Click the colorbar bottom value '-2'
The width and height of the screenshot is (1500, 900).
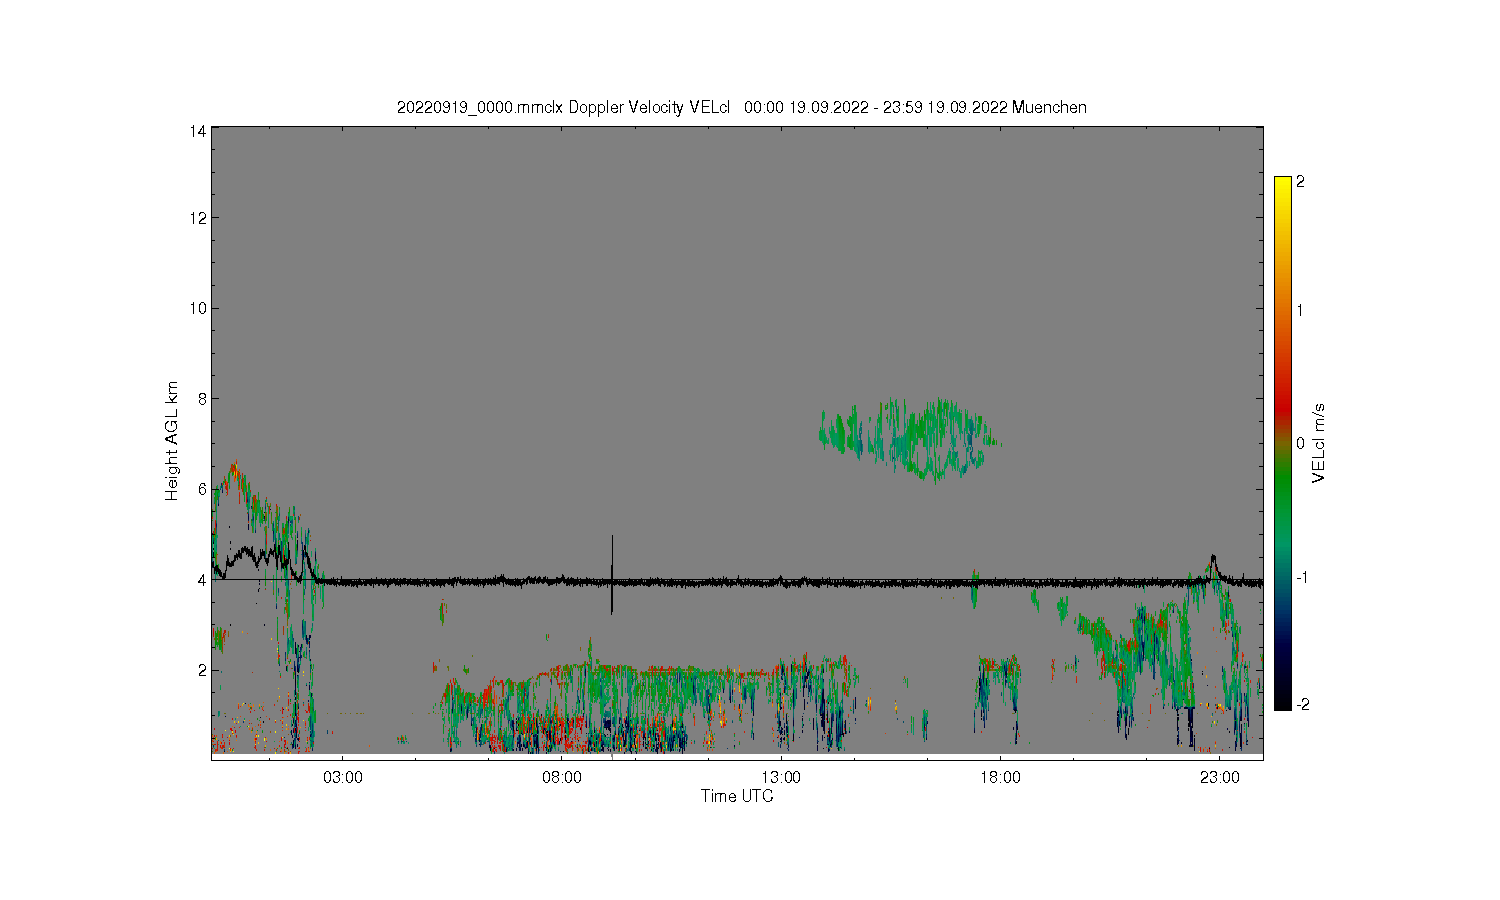(x=1301, y=705)
